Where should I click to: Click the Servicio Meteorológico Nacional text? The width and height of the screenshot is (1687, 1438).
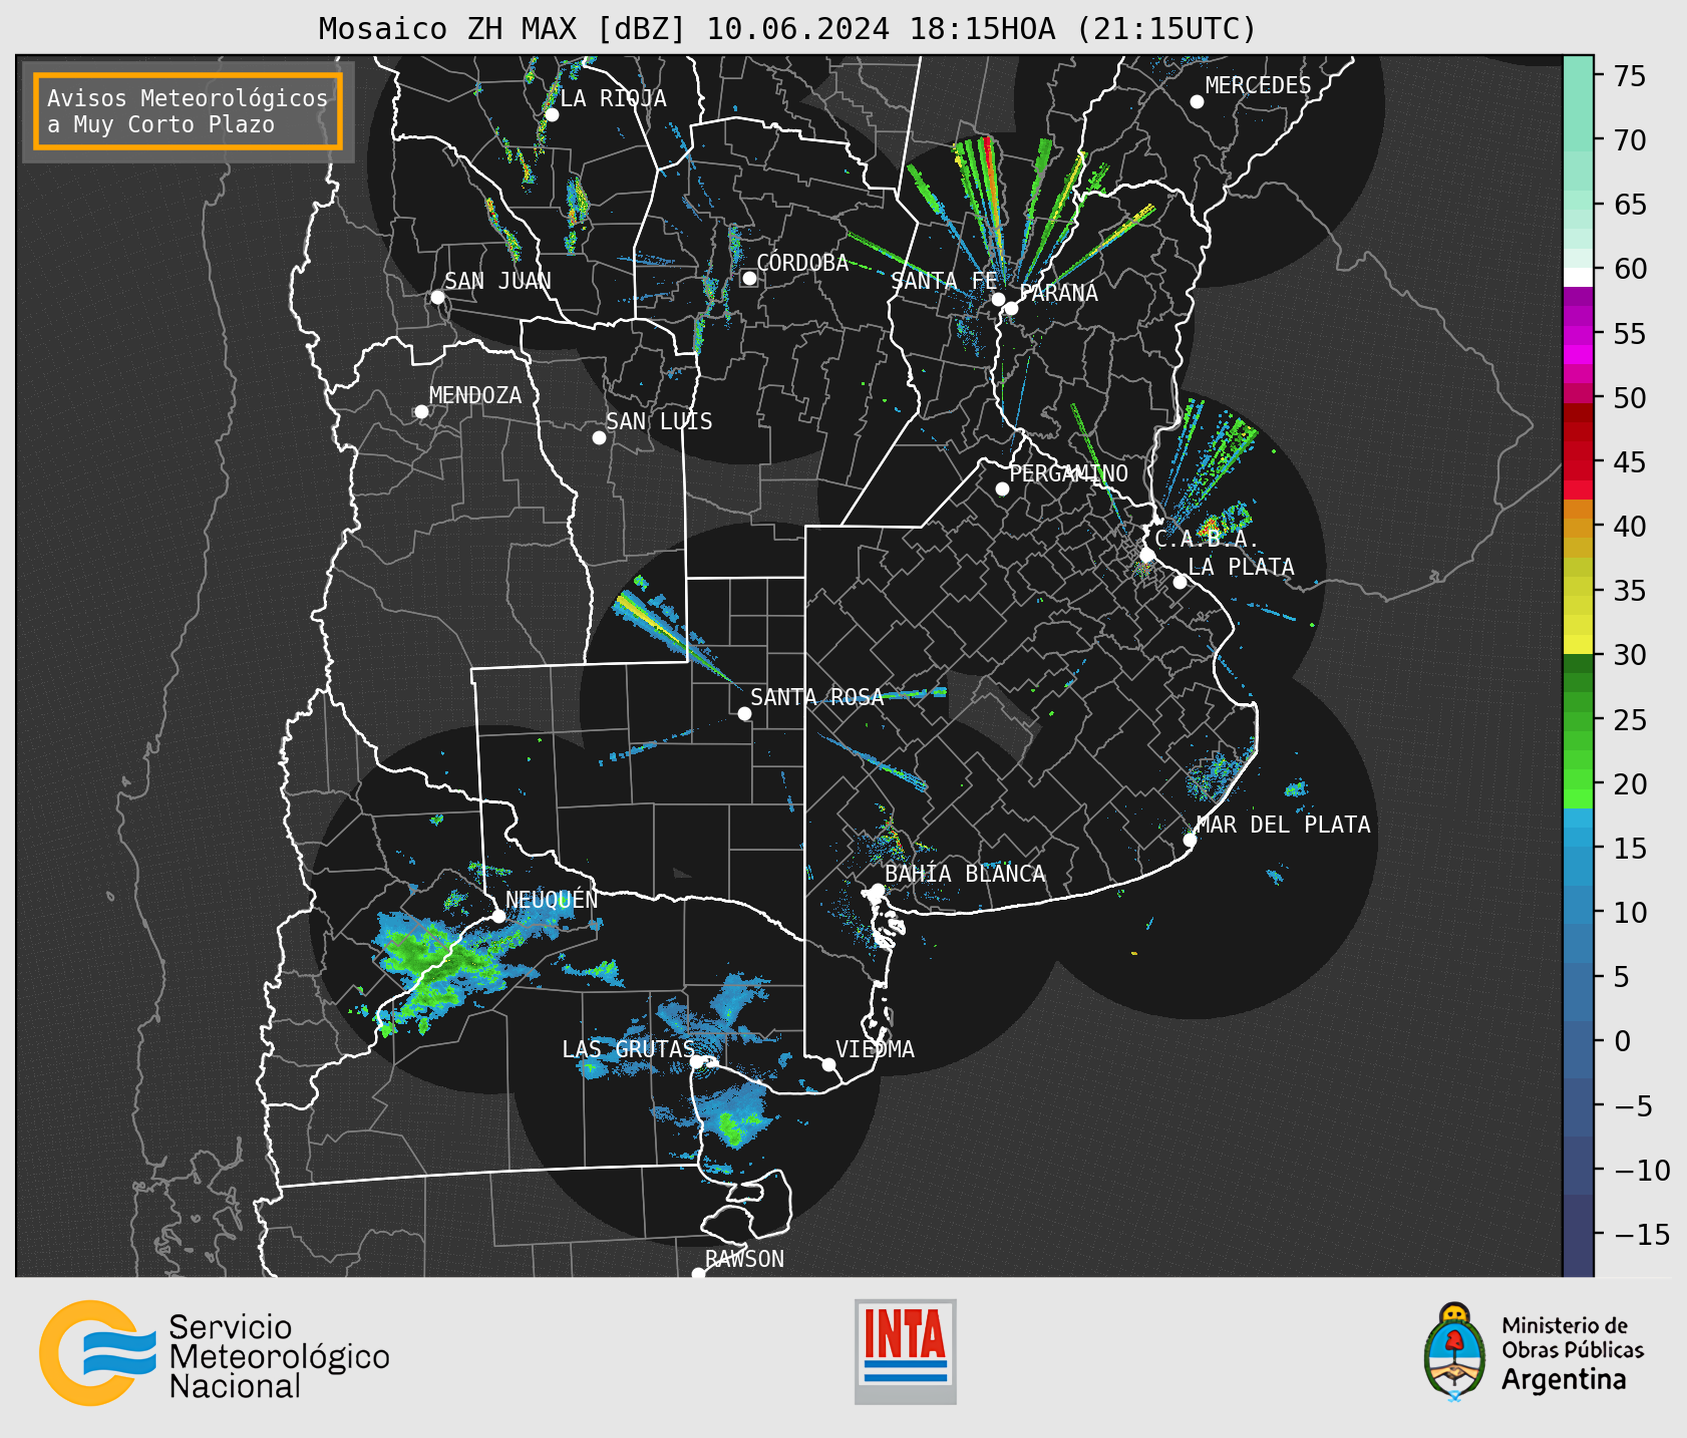[279, 1356]
